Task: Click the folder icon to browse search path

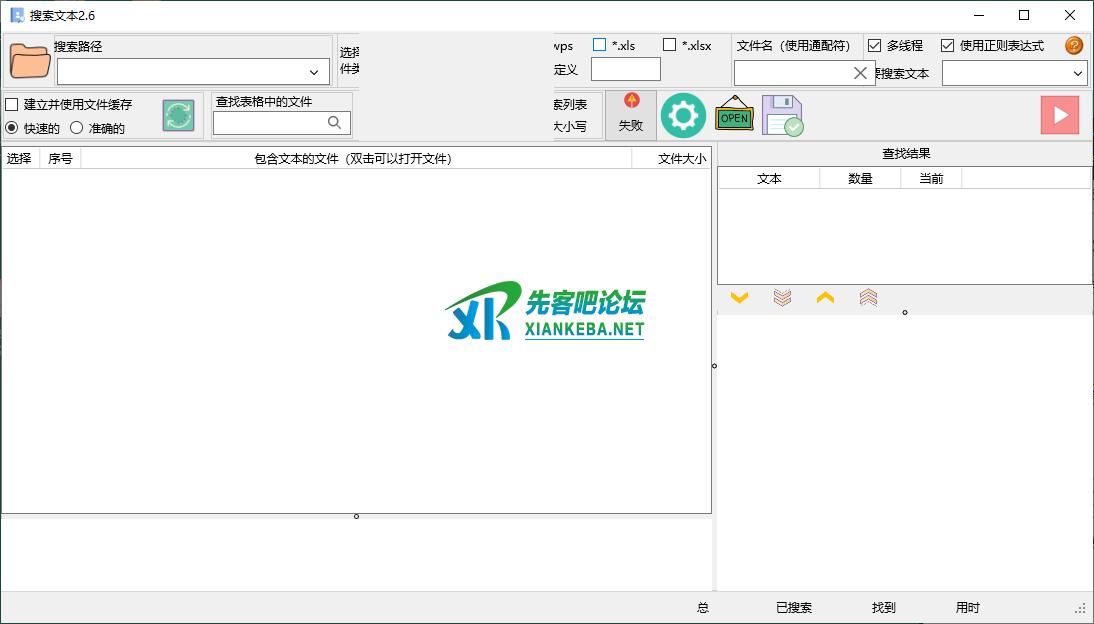Action: click(29, 61)
